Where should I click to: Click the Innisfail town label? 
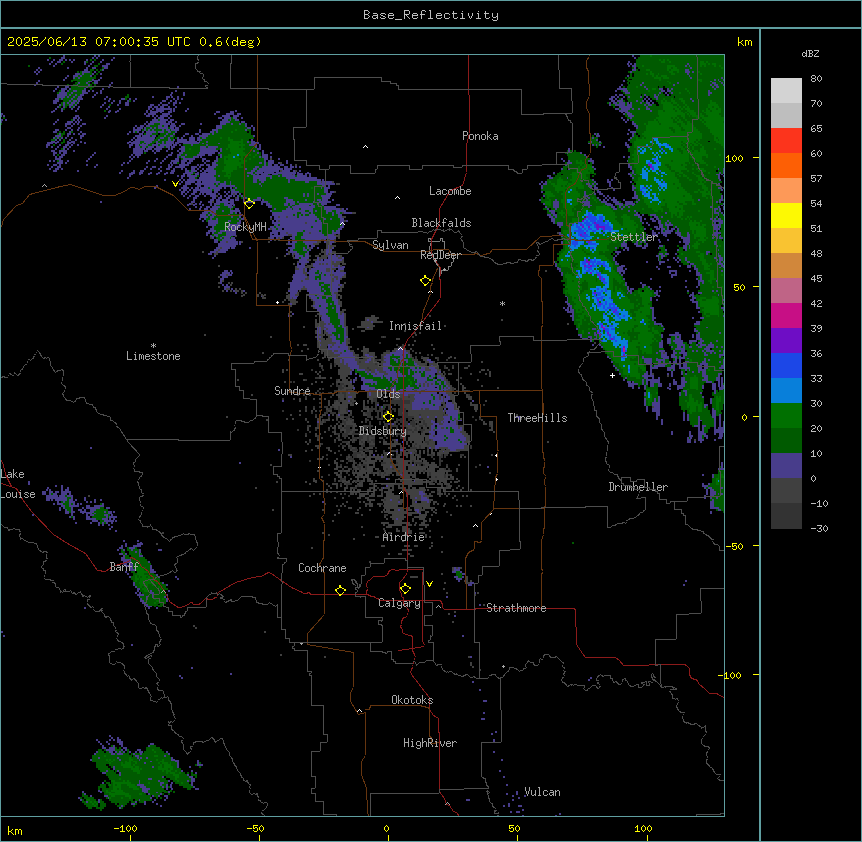(415, 326)
